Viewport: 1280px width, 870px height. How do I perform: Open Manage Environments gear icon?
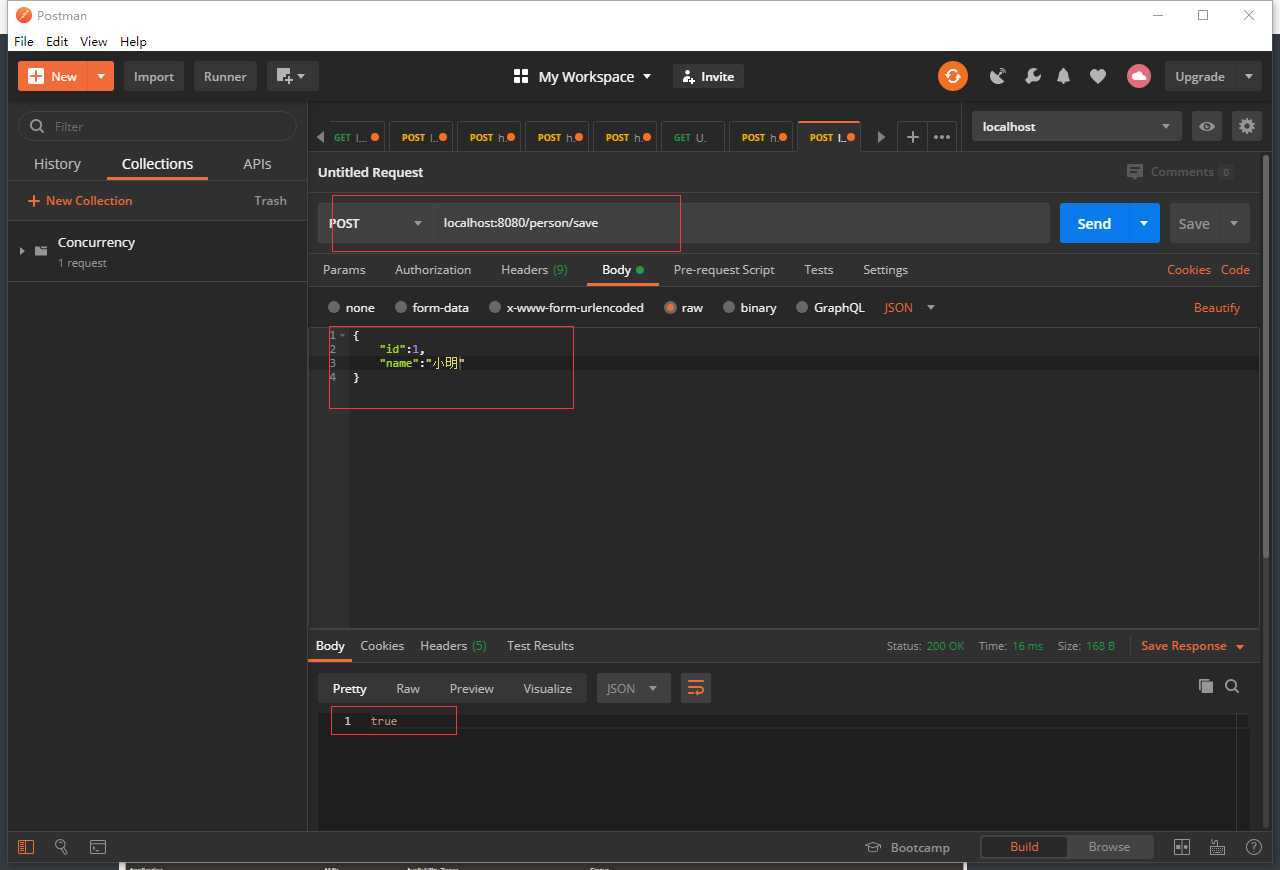click(1246, 126)
